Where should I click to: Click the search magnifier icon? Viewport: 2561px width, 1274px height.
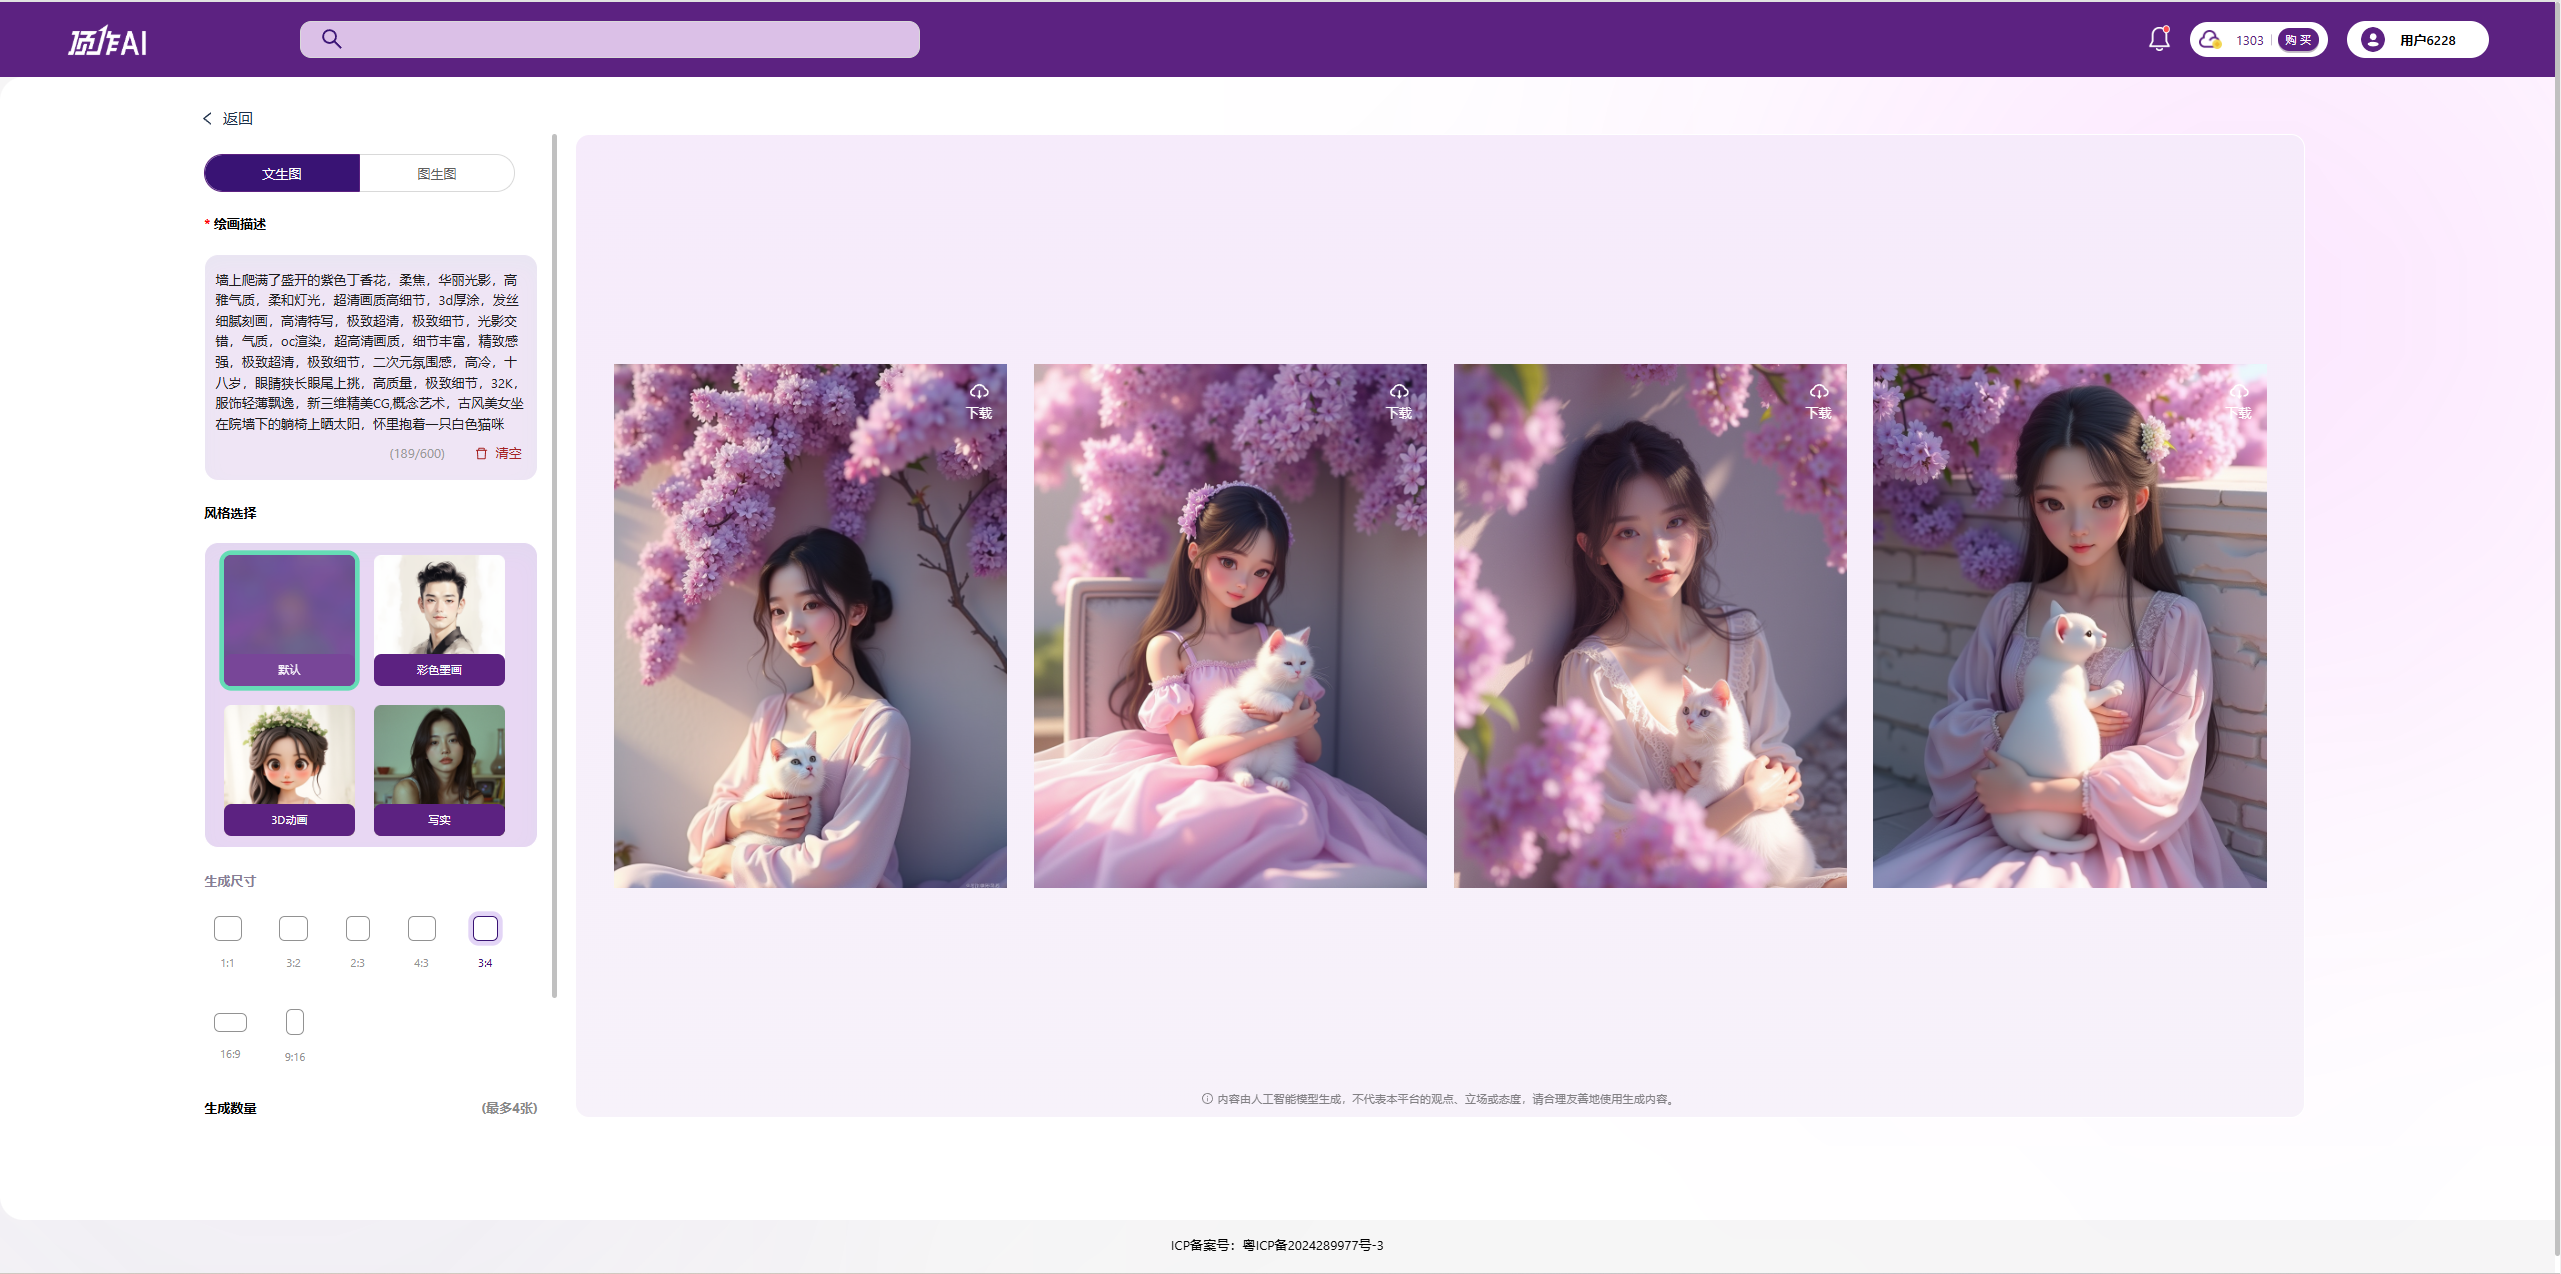coord(332,39)
